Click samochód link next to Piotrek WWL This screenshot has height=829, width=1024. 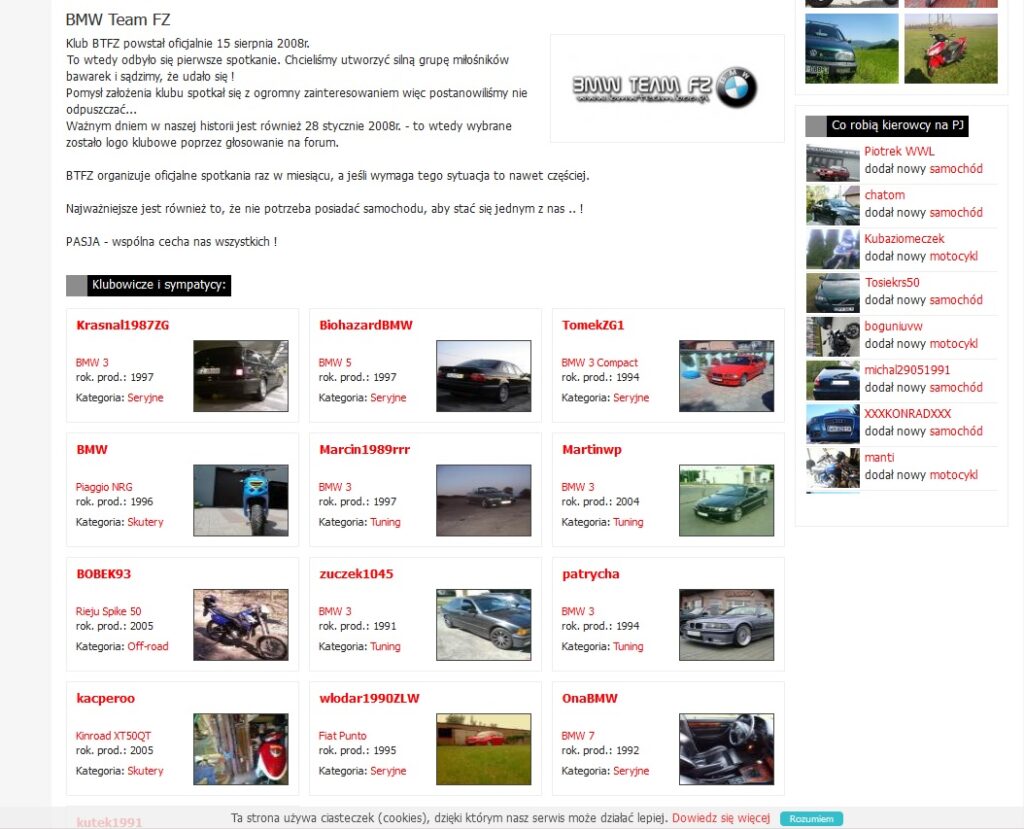click(x=956, y=169)
